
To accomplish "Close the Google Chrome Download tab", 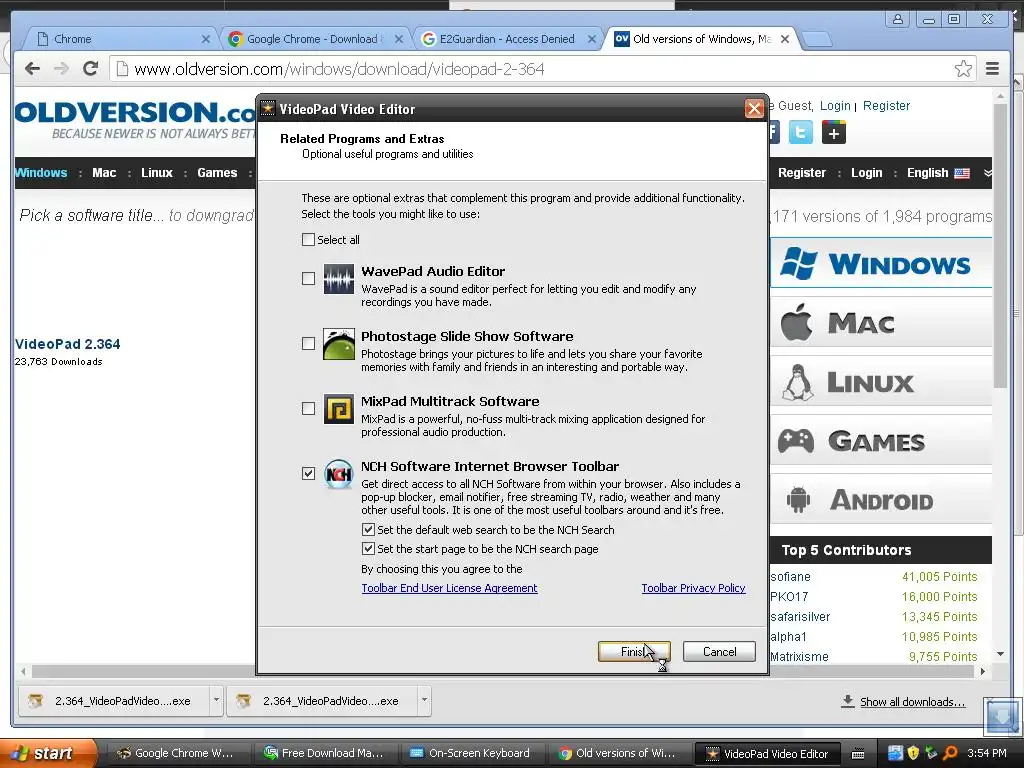I will click(x=399, y=39).
